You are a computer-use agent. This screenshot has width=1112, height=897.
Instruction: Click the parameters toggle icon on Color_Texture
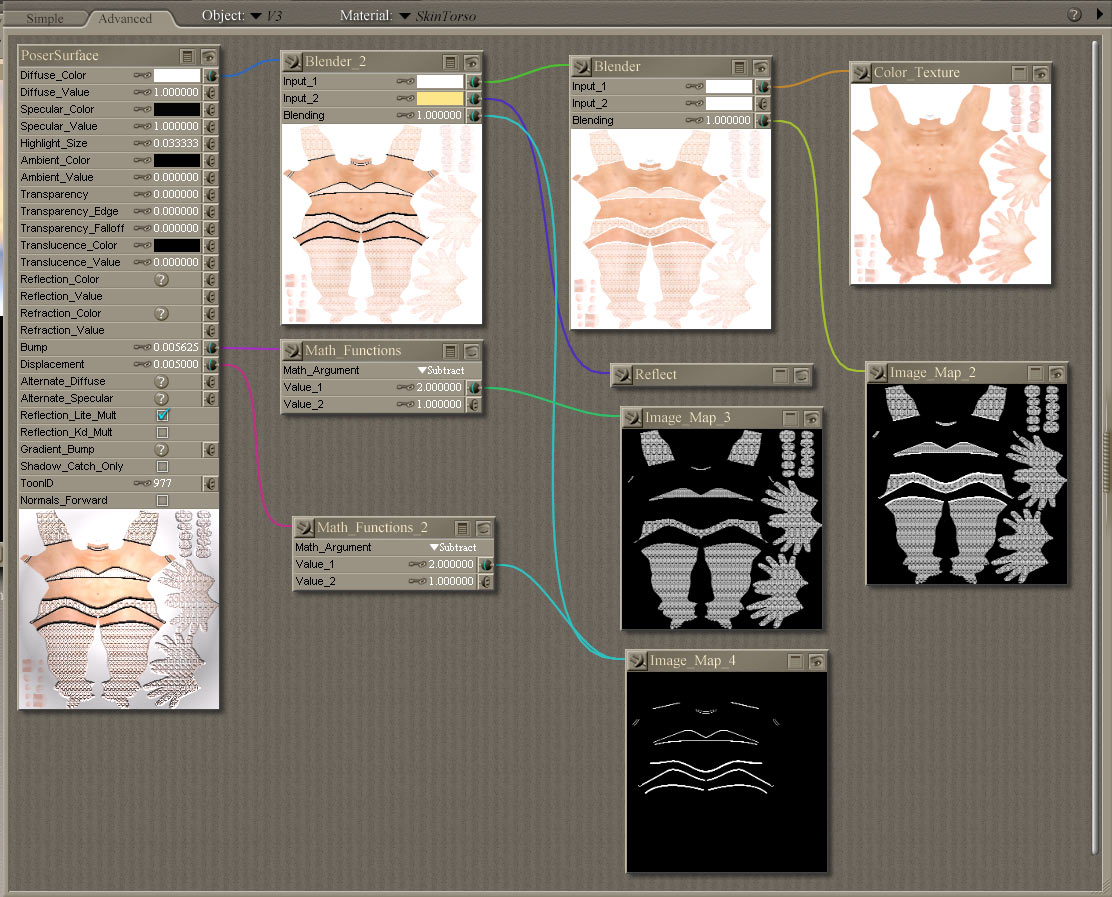[x=1019, y=73]
